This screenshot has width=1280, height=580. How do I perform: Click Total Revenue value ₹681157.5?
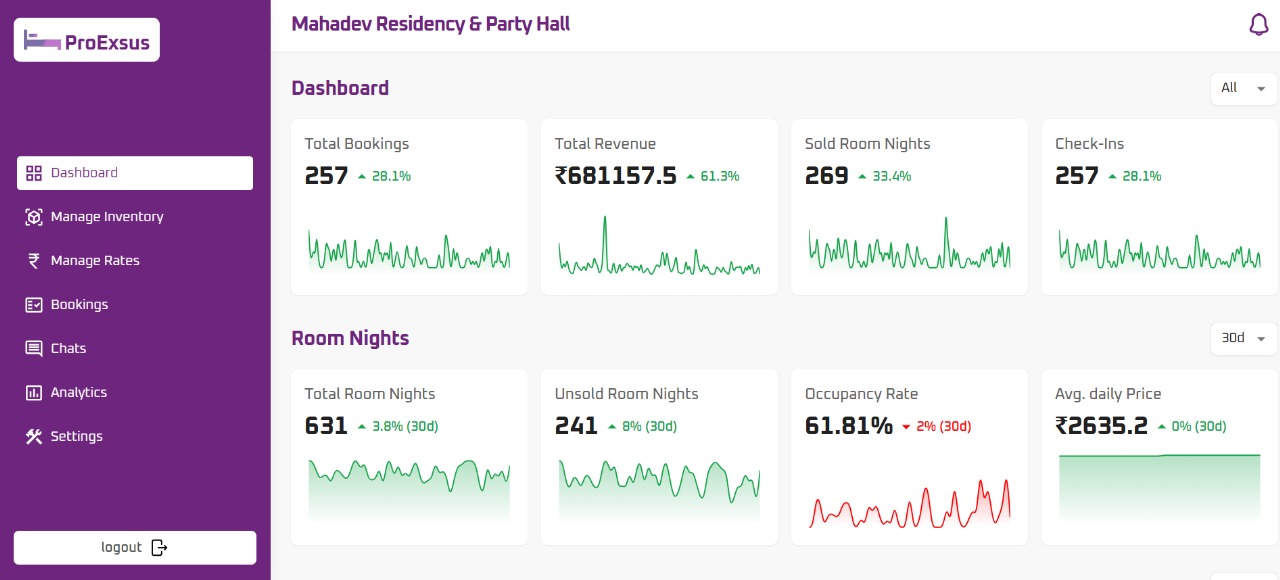pyautogui.click(x=616, y=176)
